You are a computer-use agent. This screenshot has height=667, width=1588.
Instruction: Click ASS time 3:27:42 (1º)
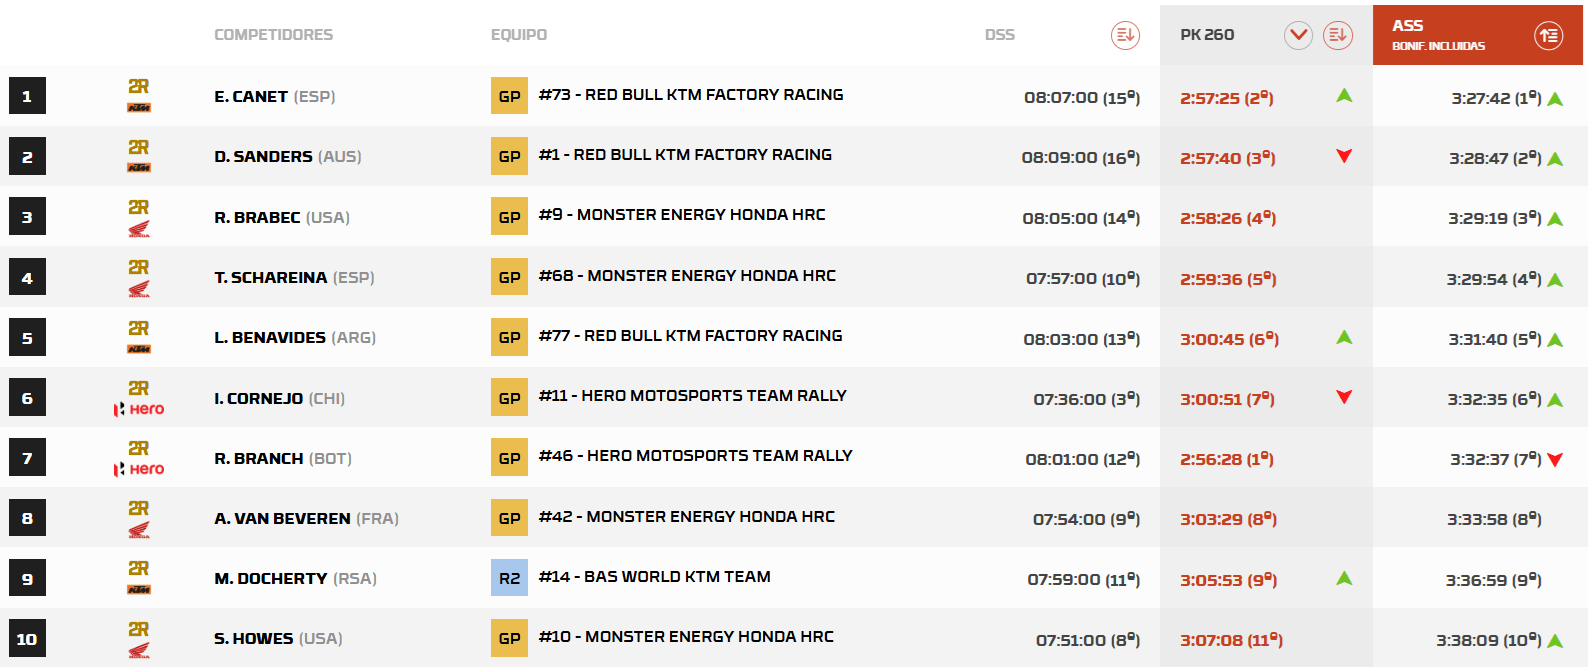(1496, 98)
